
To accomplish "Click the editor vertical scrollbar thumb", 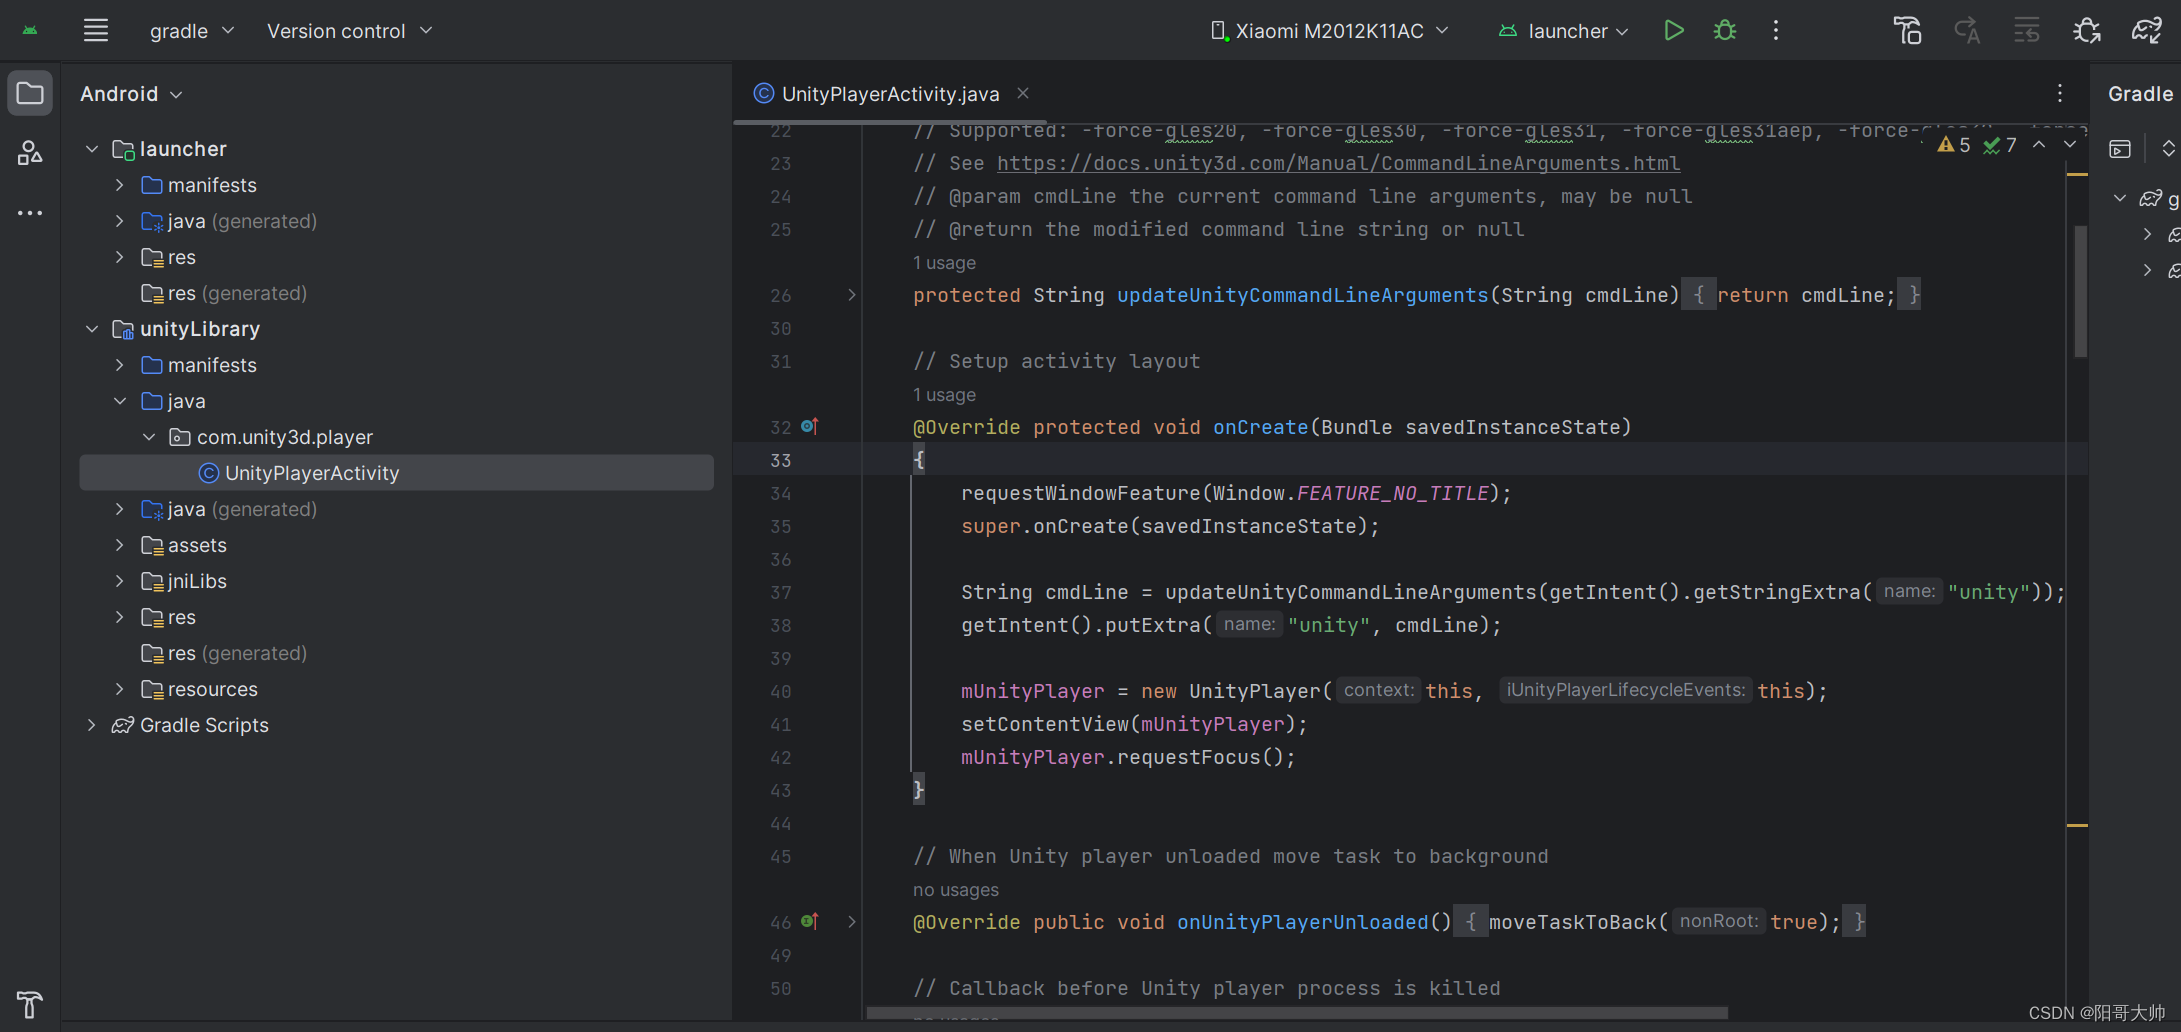I will click(2080, 290).
